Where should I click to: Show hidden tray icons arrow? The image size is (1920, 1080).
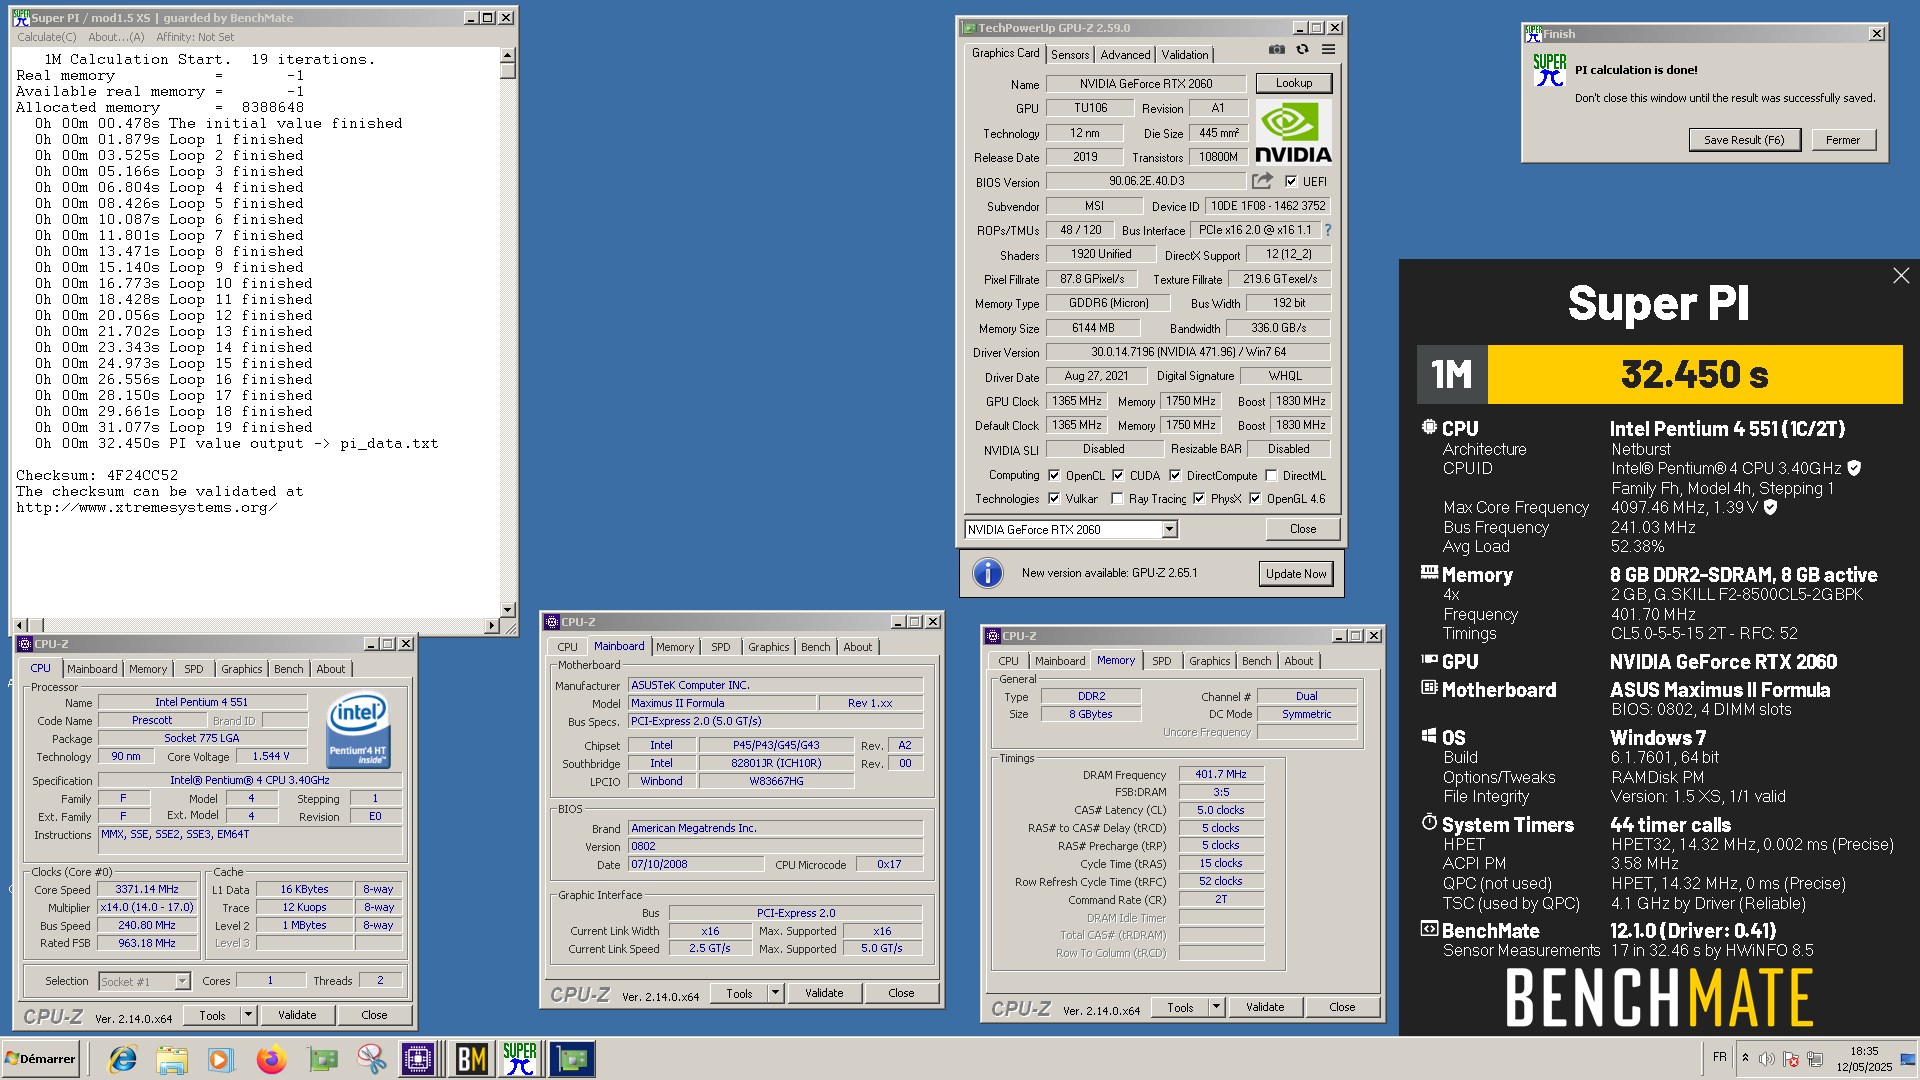pyautogui.click(x=1745, y=1058)
